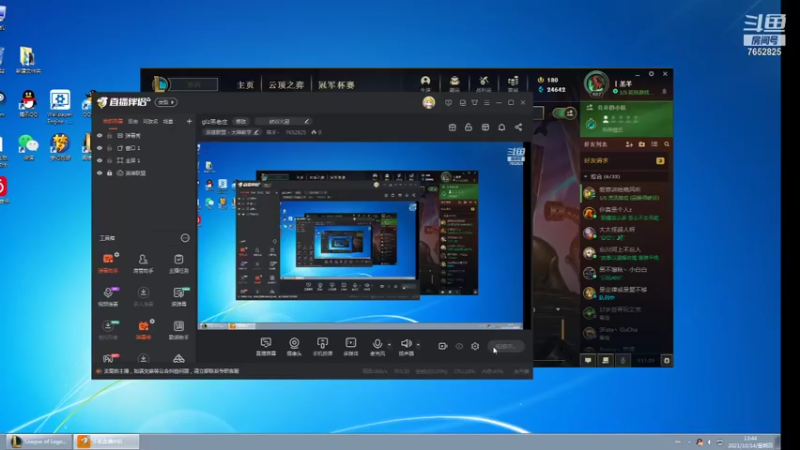Viewport: 800px width, 450px height.
Task: Hide the 英雄联盟 source layer
Action: 99,173
